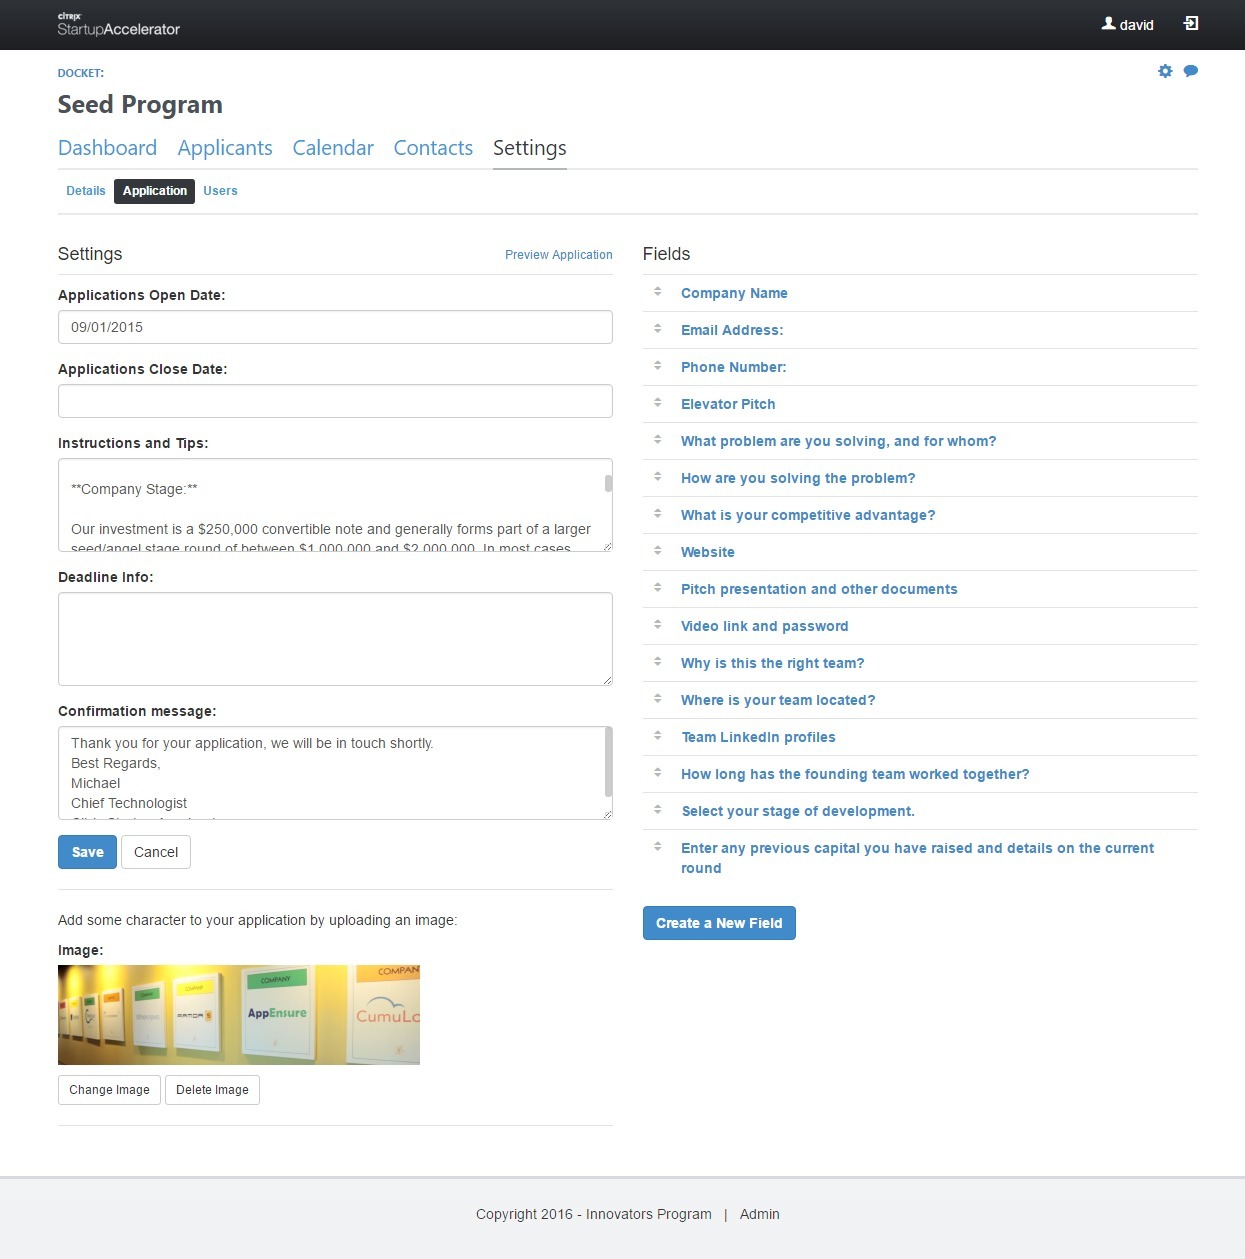Click the Delete Image button
Viewport: 1245px width, 1259px height.
tap(212, 1090)
